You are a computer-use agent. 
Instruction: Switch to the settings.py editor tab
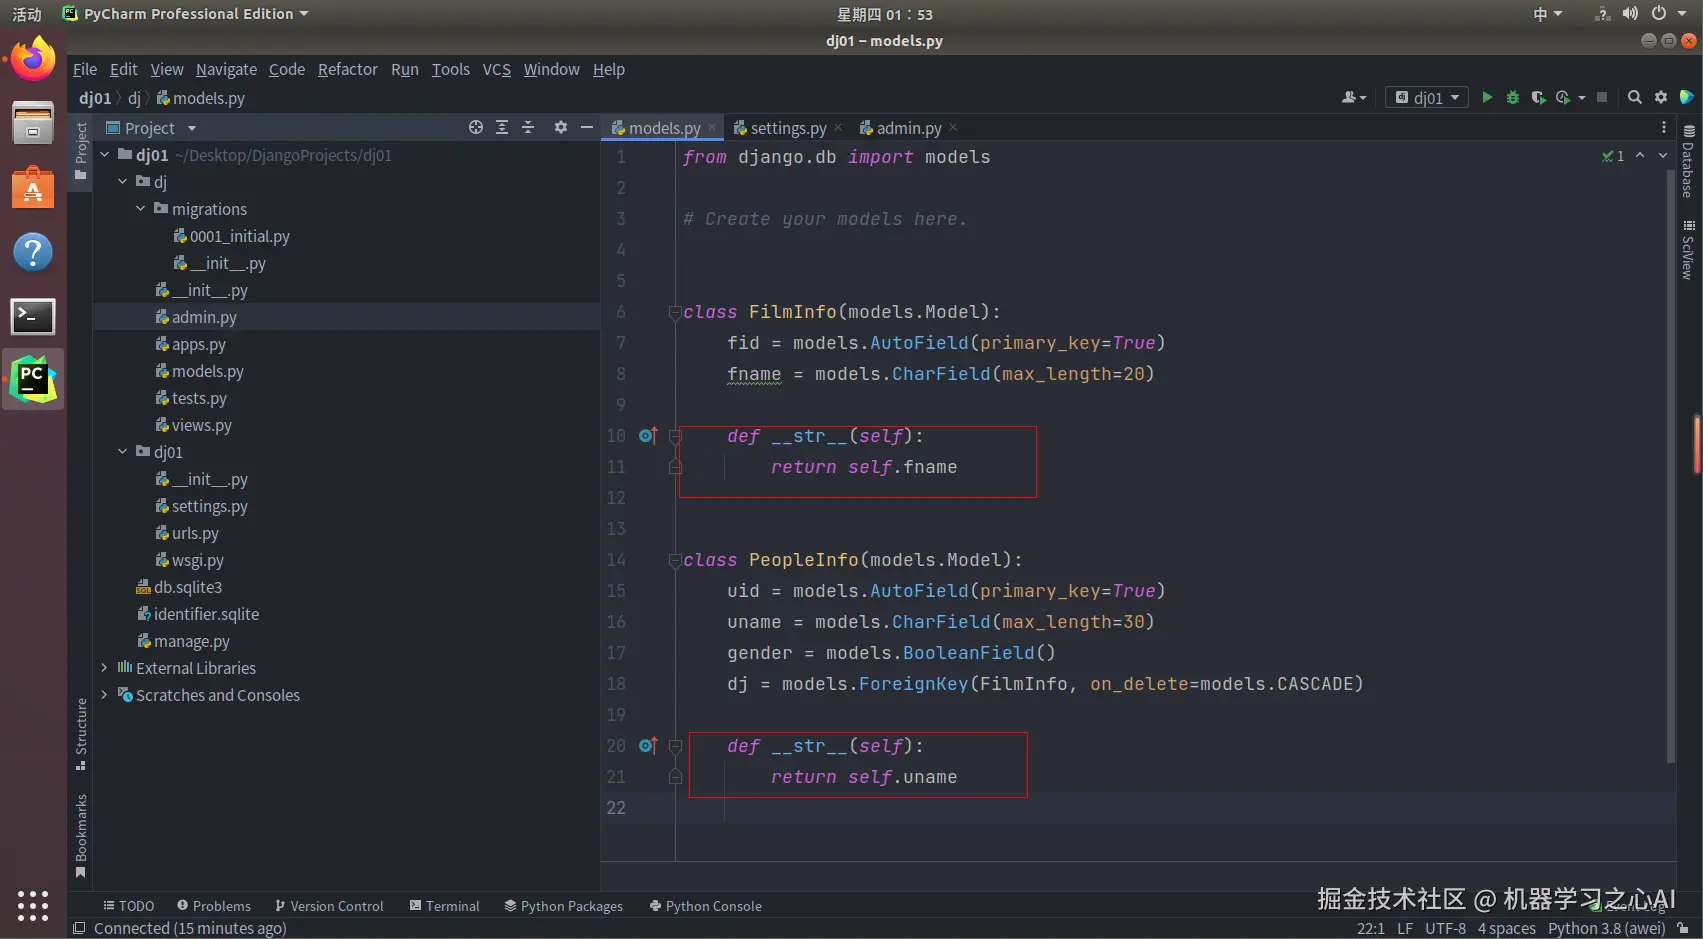tap(787, 128)
